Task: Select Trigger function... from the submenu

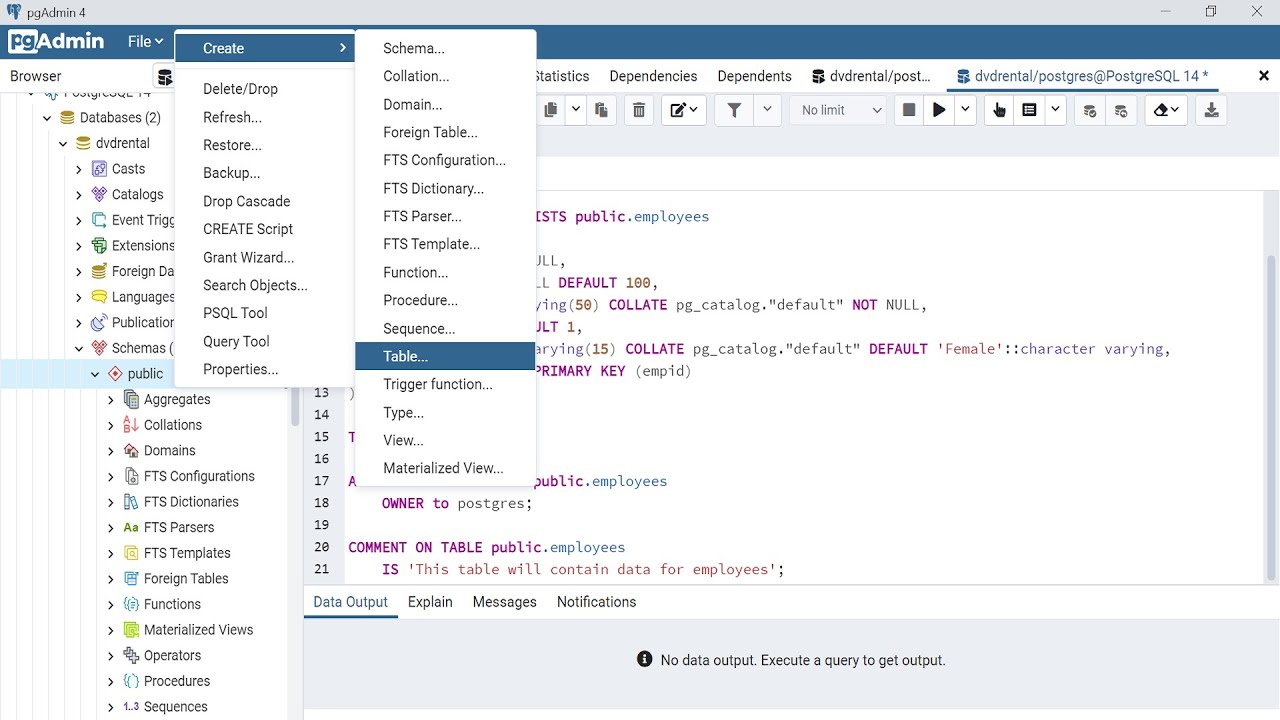Action: (445, 384)
